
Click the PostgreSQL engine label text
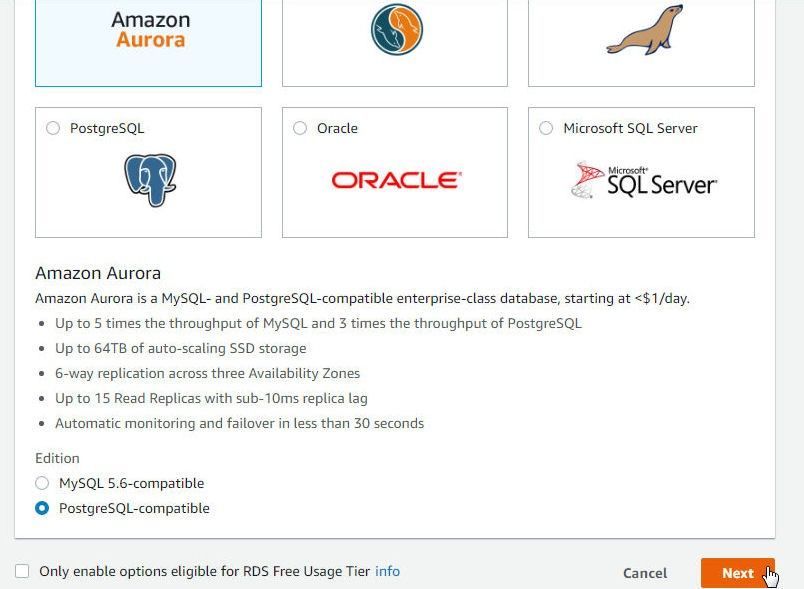coord(107,128)
